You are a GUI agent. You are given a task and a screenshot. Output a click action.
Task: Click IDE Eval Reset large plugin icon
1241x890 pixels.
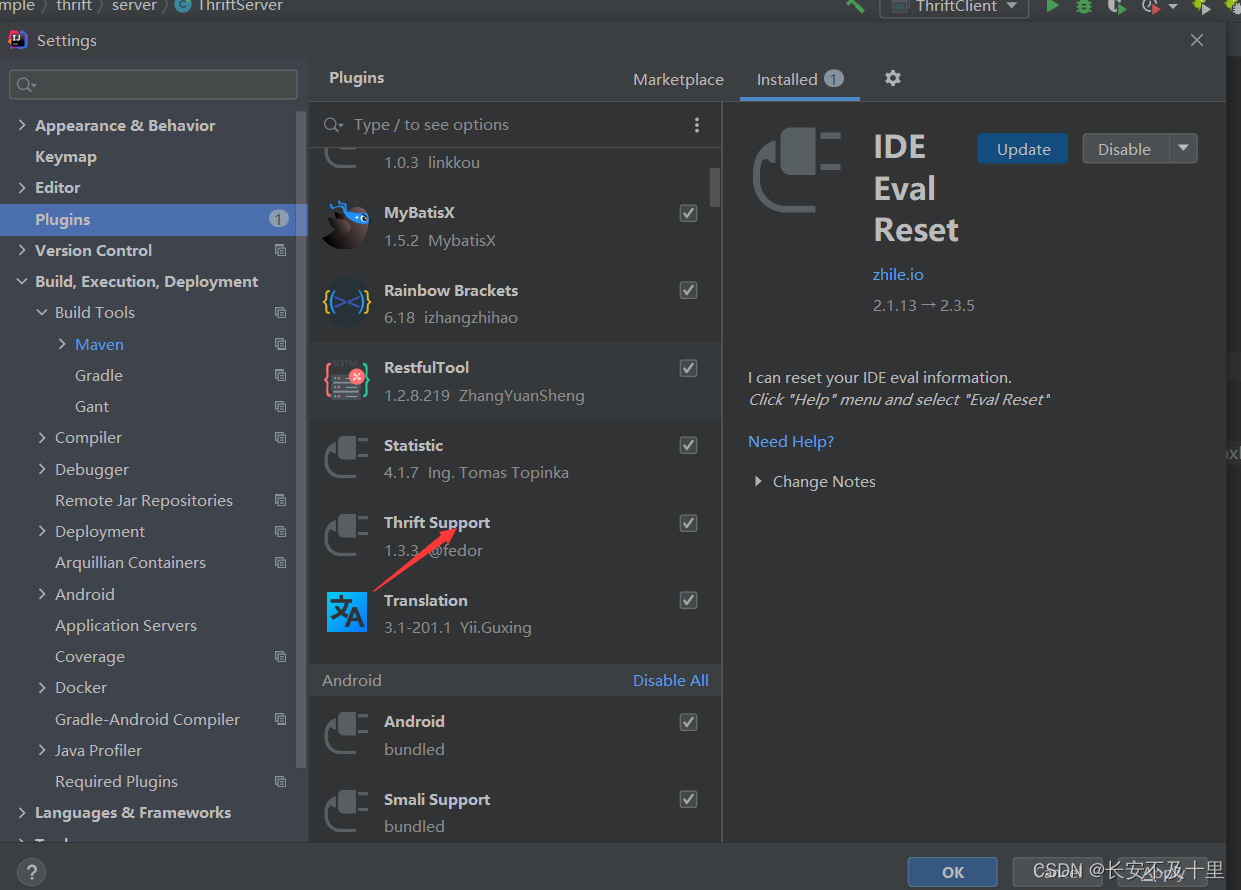[x=797, y=171]
